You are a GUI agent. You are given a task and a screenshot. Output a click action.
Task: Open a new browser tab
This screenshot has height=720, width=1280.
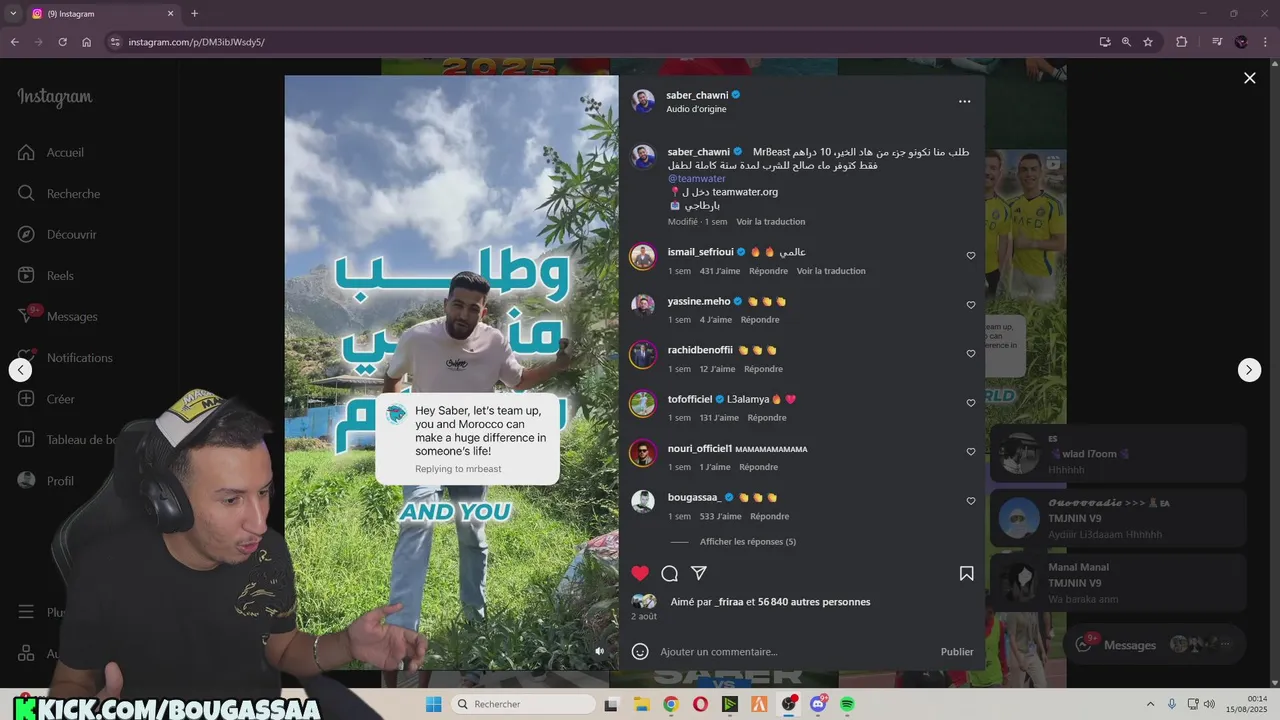[x=194, y=13]
